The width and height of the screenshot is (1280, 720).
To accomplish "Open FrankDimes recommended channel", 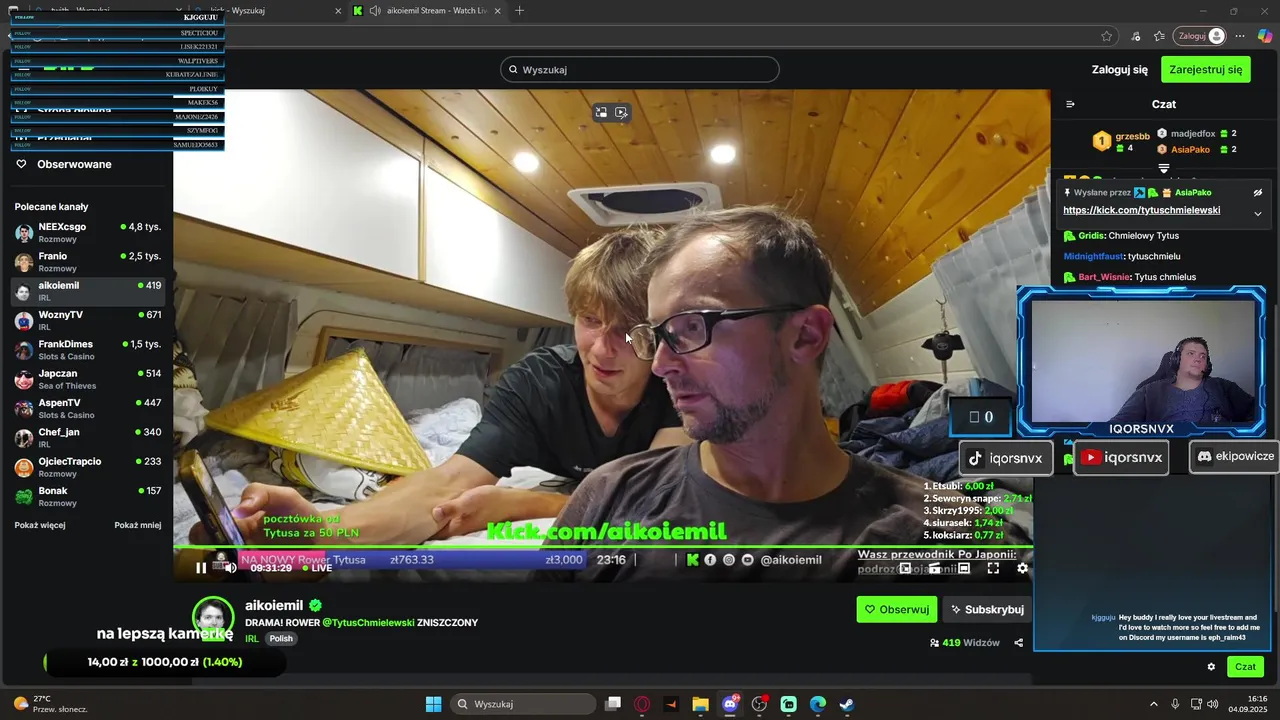I will pyautogui.click(x=87, y=350).
